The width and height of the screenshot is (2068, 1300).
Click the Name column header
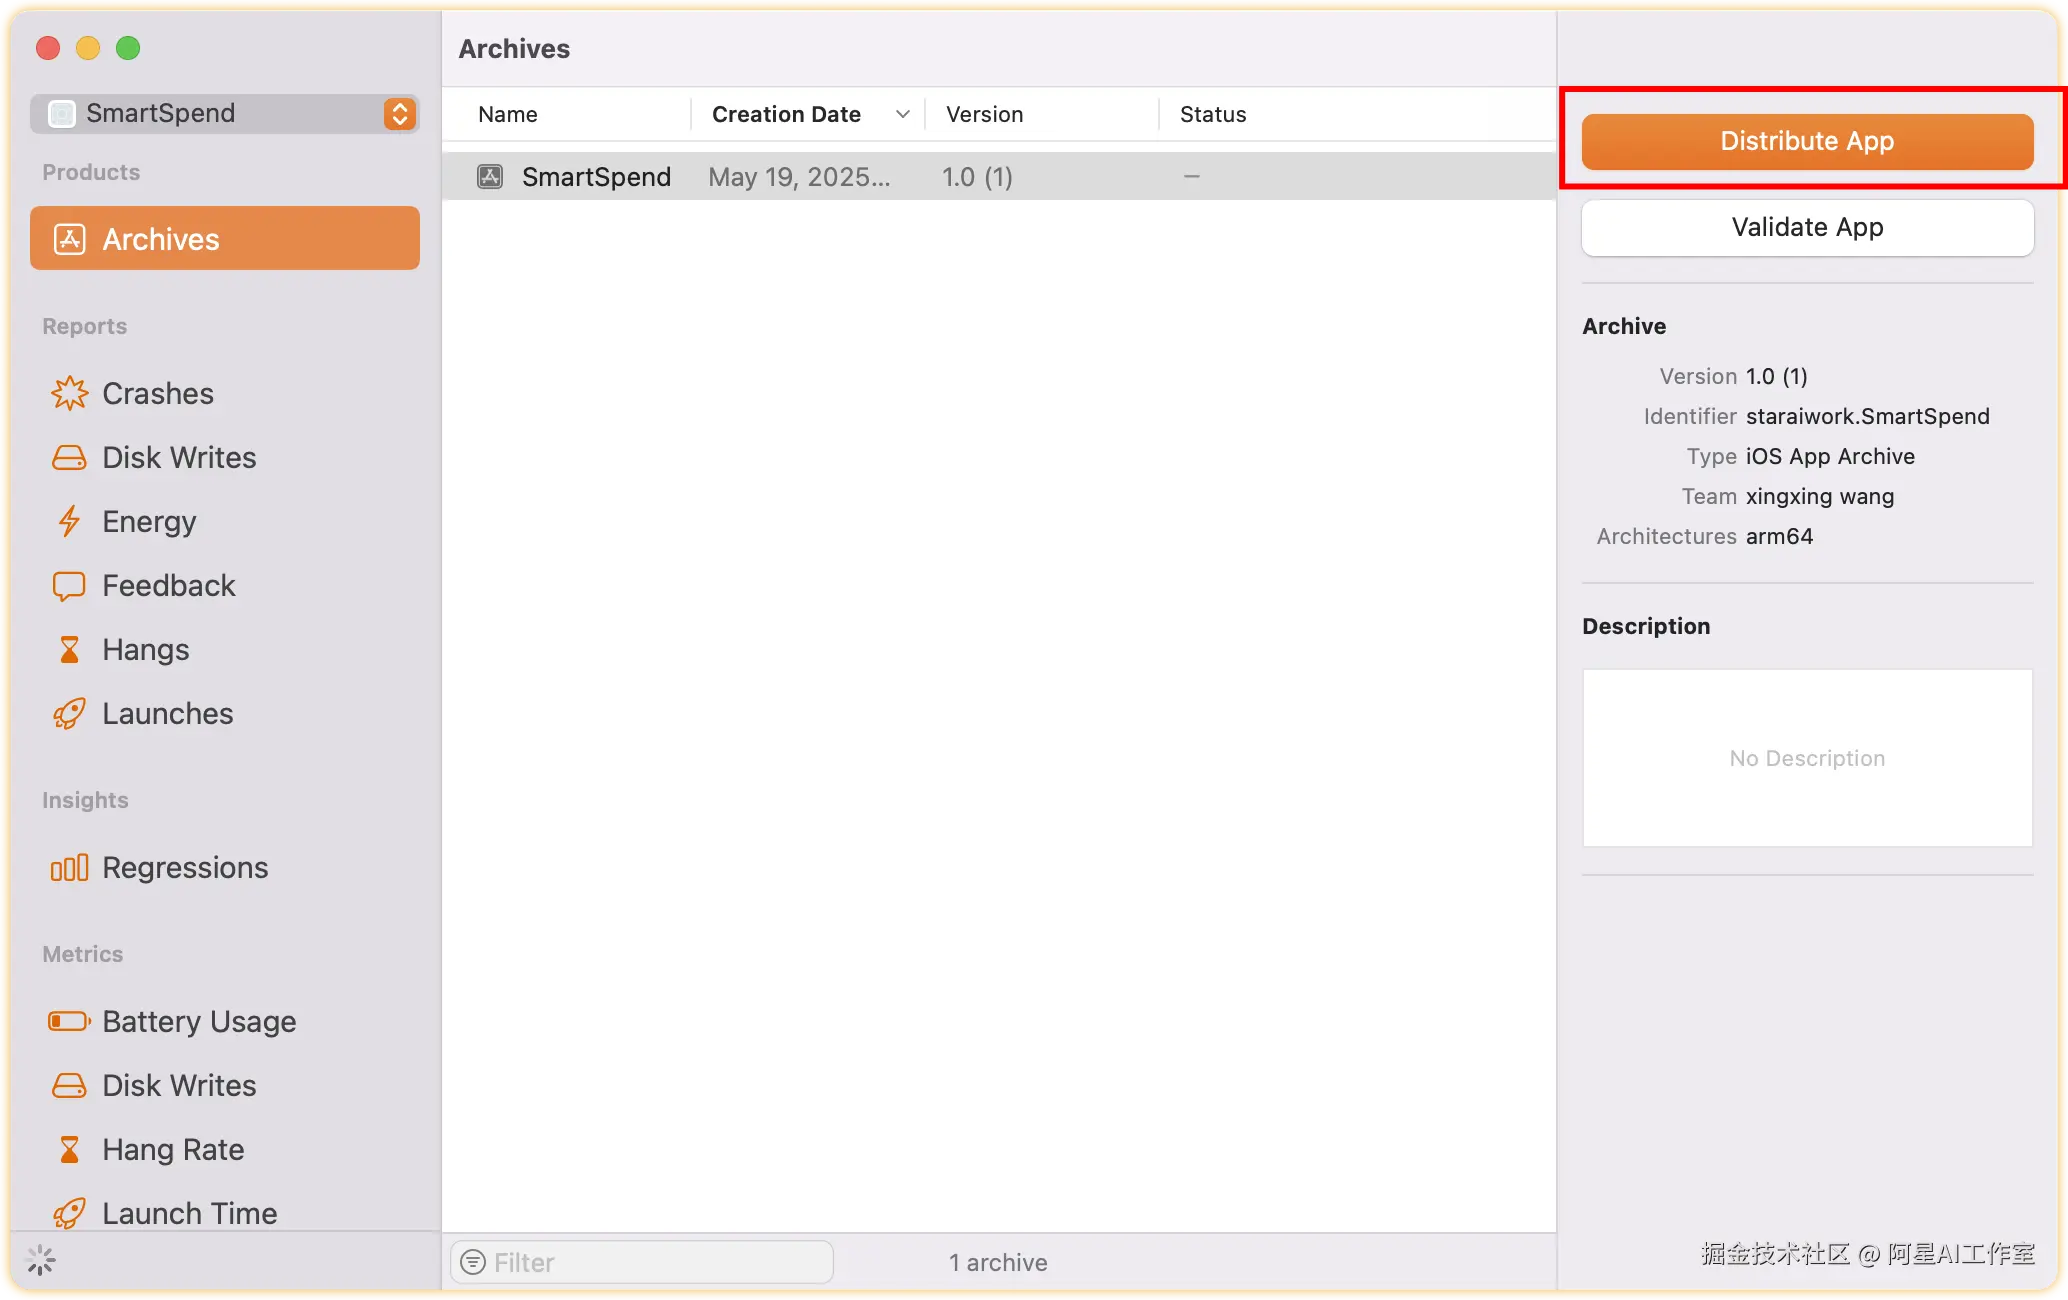coord(508,114)
